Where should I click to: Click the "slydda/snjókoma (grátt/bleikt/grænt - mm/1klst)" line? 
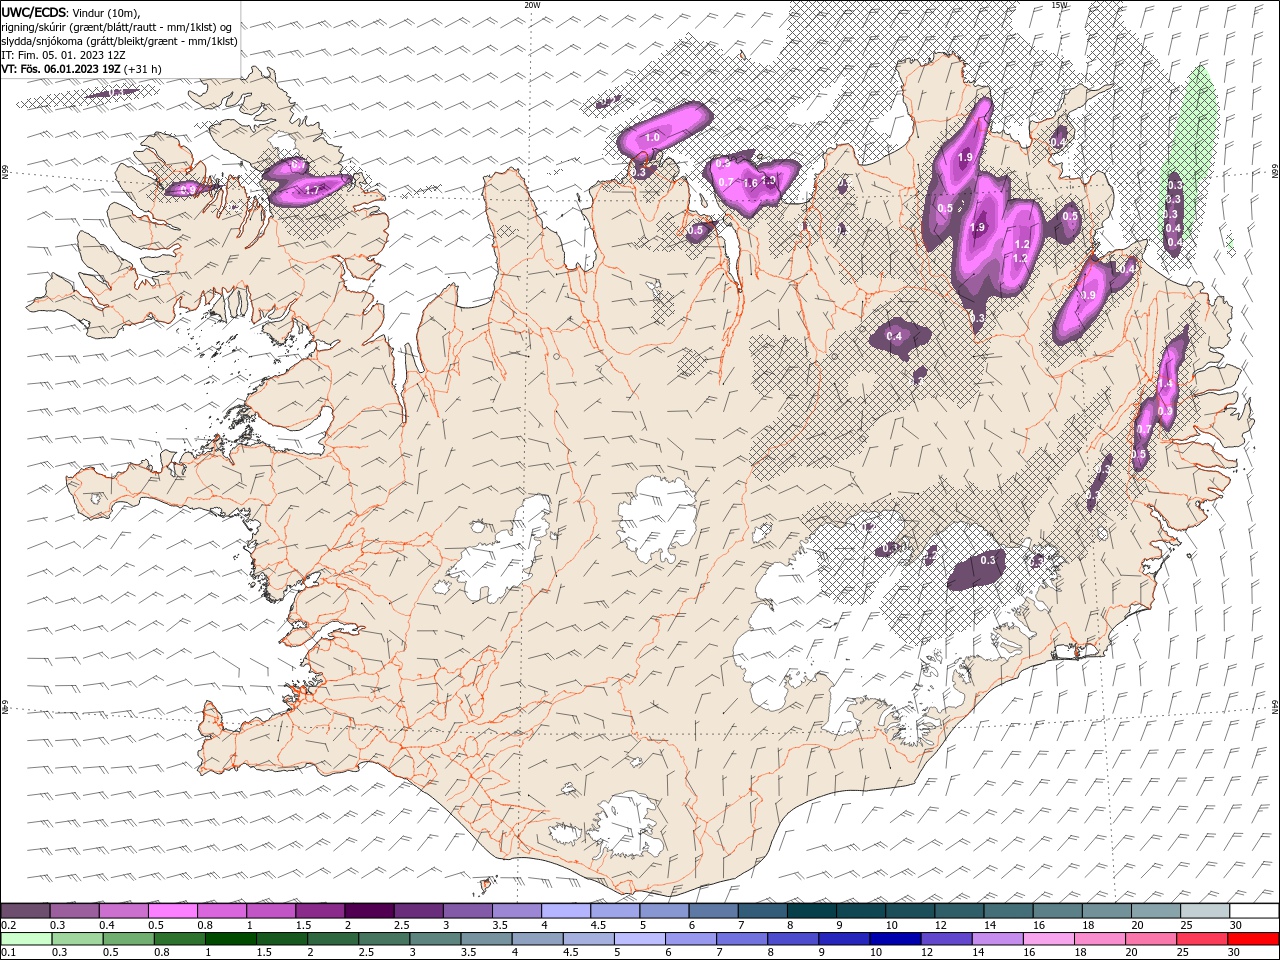click(x=119, y=41)
